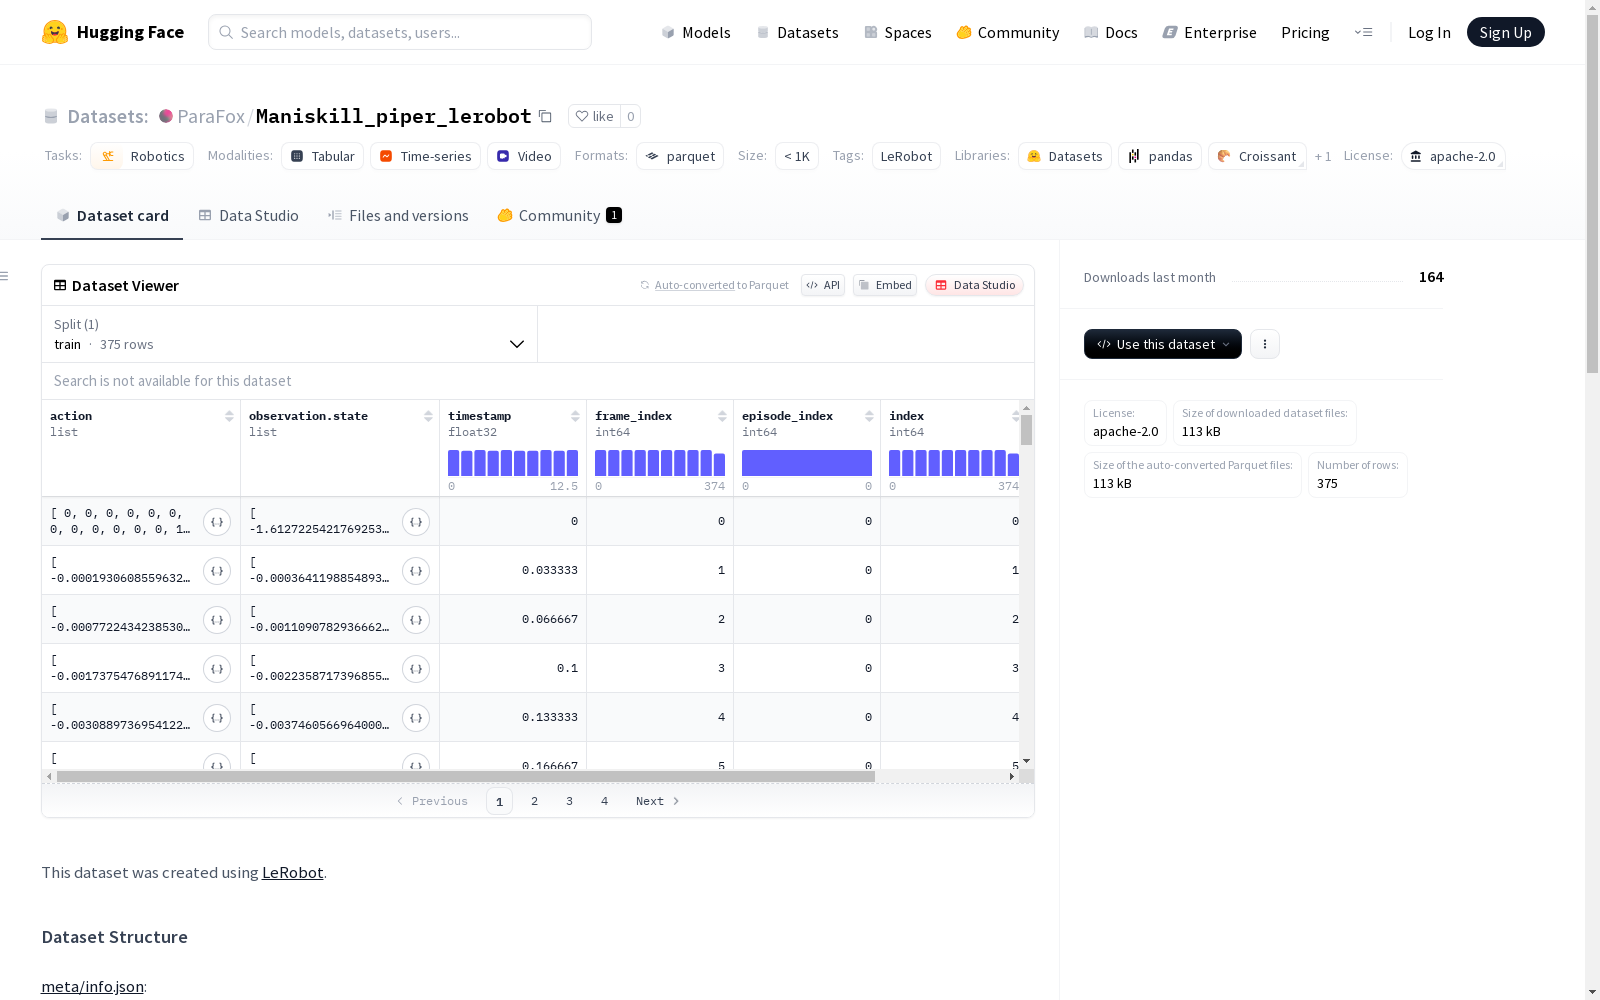Click the Embed button

coord(885,285)
